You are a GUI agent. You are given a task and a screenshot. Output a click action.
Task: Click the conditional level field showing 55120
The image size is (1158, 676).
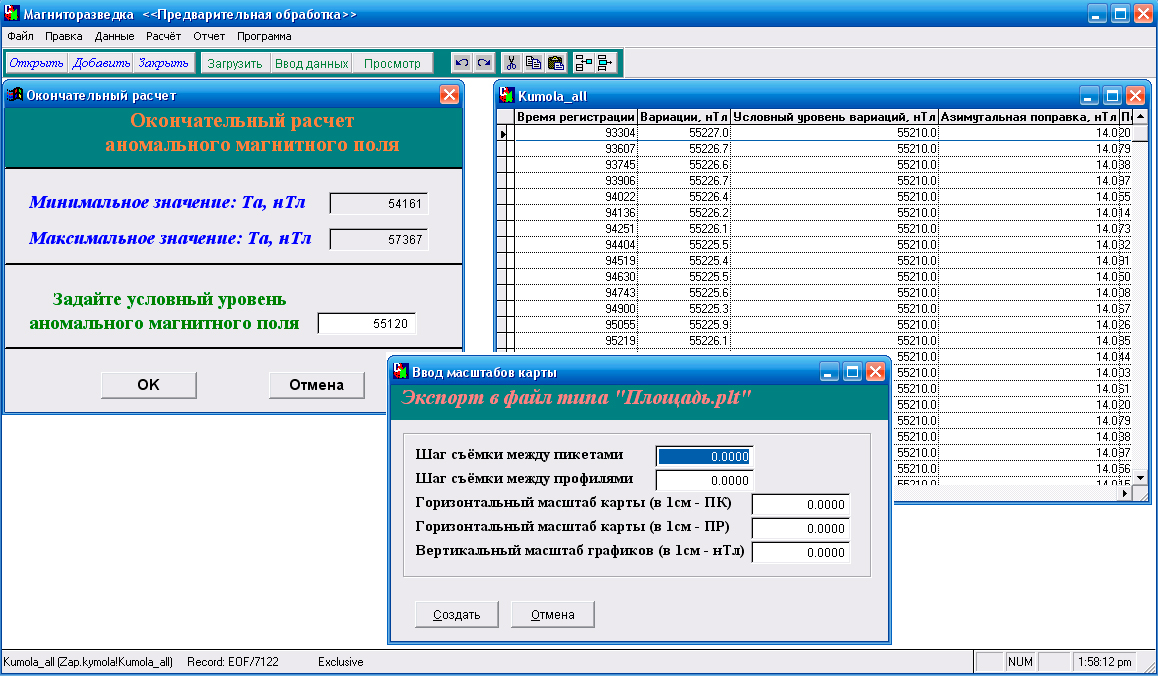(367, 323)
